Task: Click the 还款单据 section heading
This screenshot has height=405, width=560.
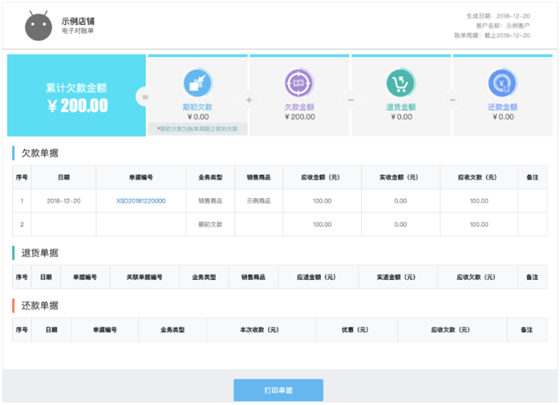Action: pos(40,305)
